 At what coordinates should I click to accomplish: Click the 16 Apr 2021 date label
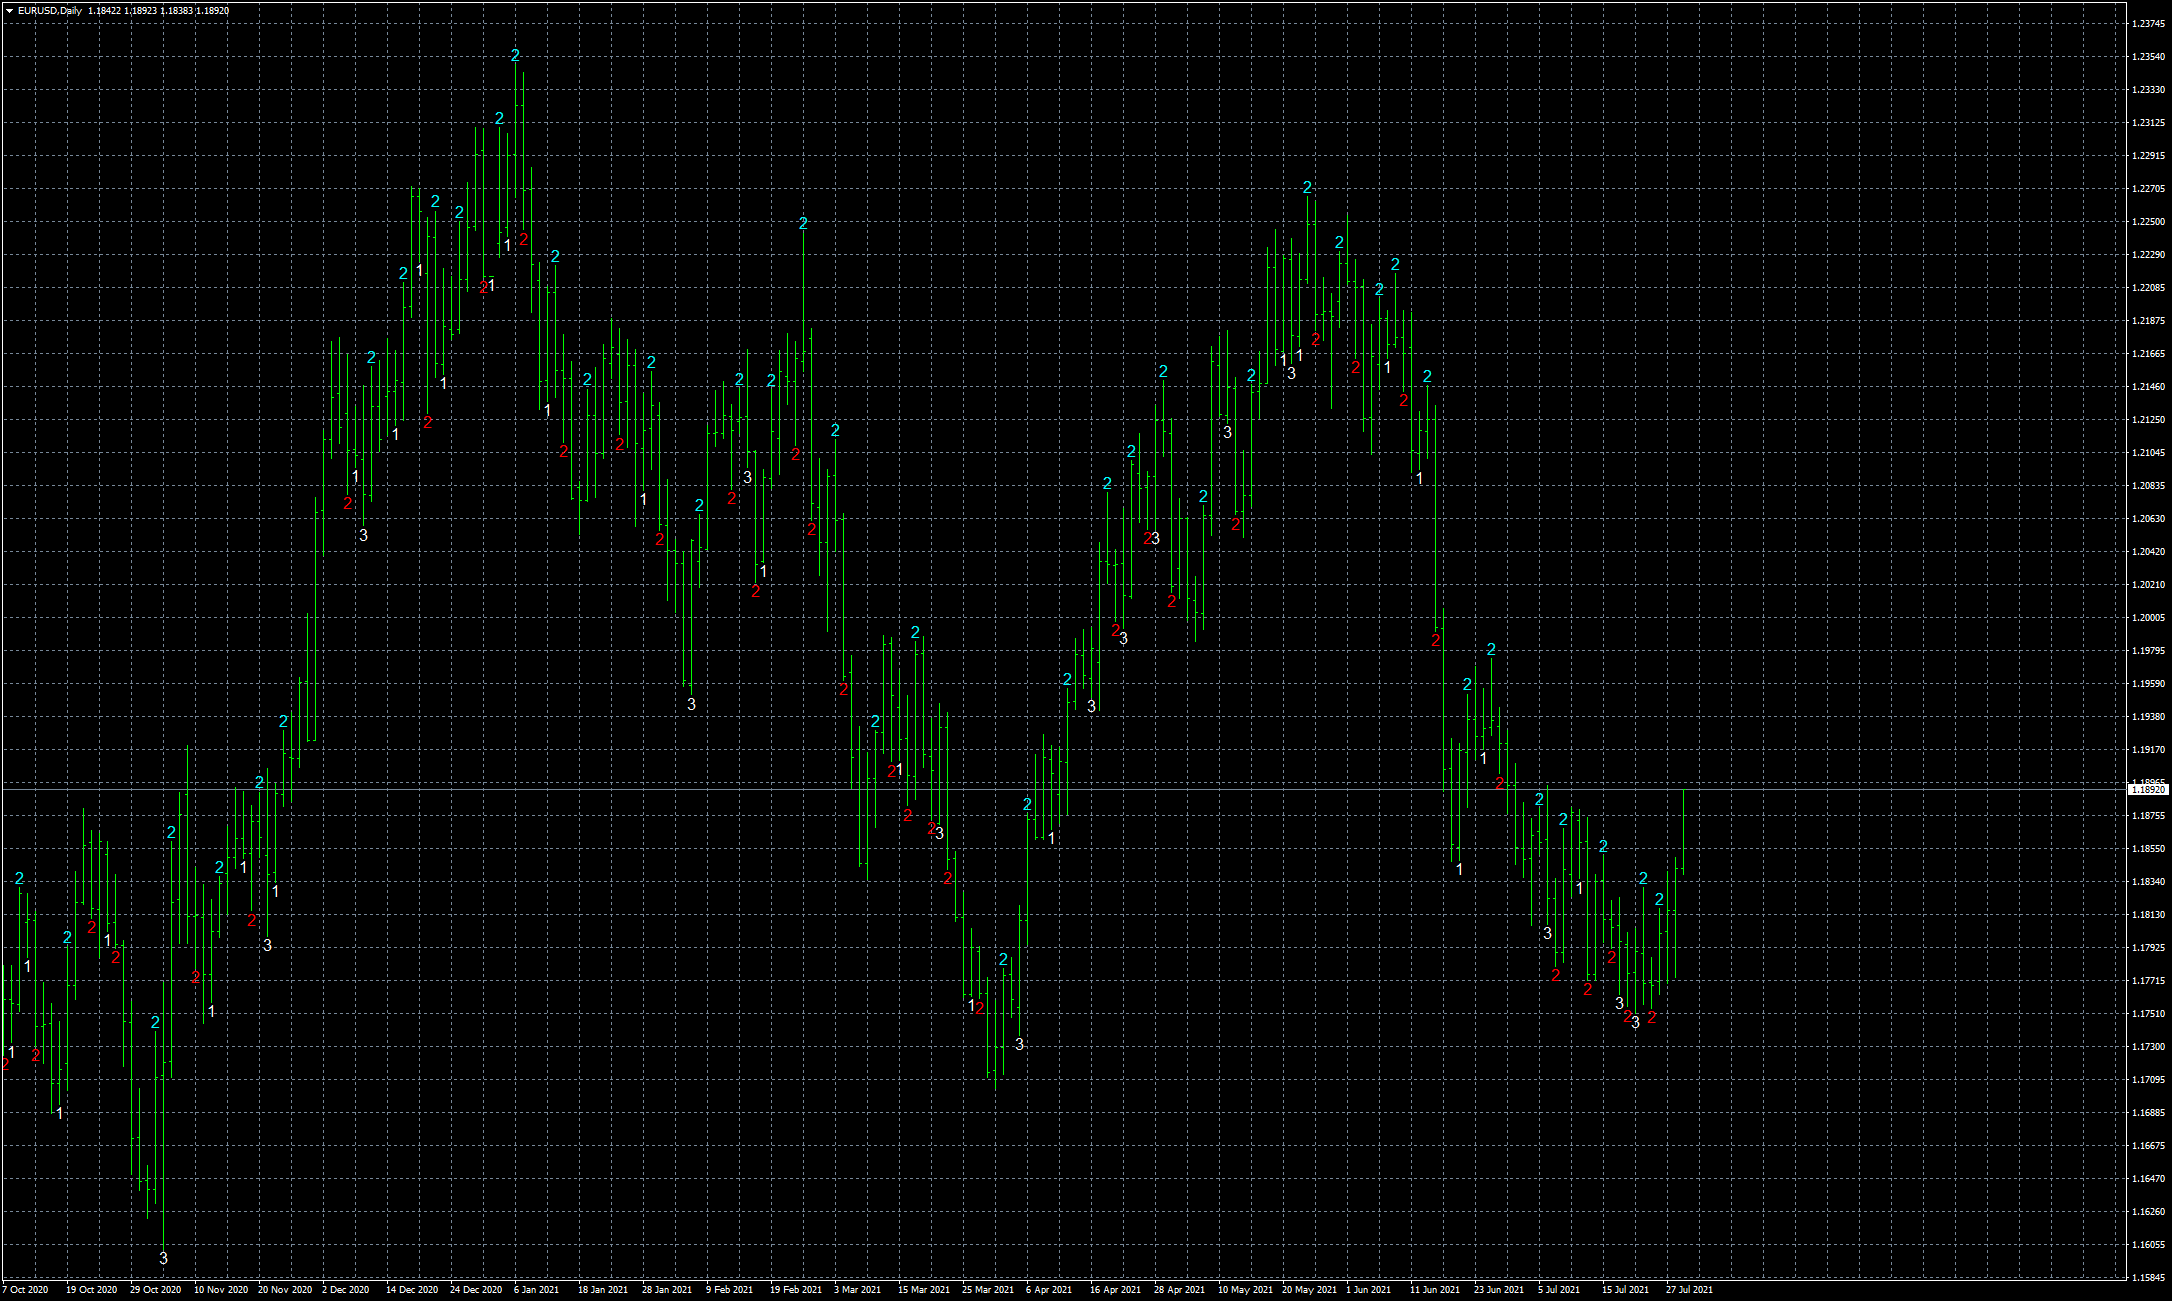(x=1115, y=1290)
